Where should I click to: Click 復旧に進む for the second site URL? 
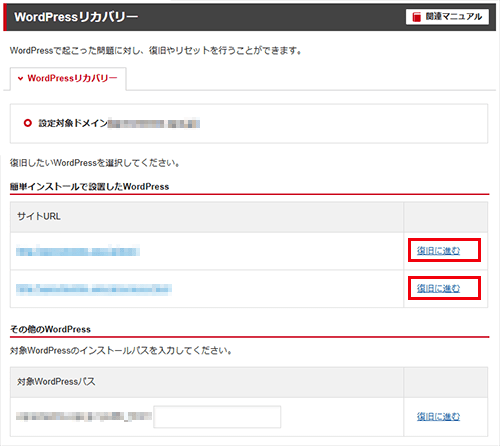438,288
